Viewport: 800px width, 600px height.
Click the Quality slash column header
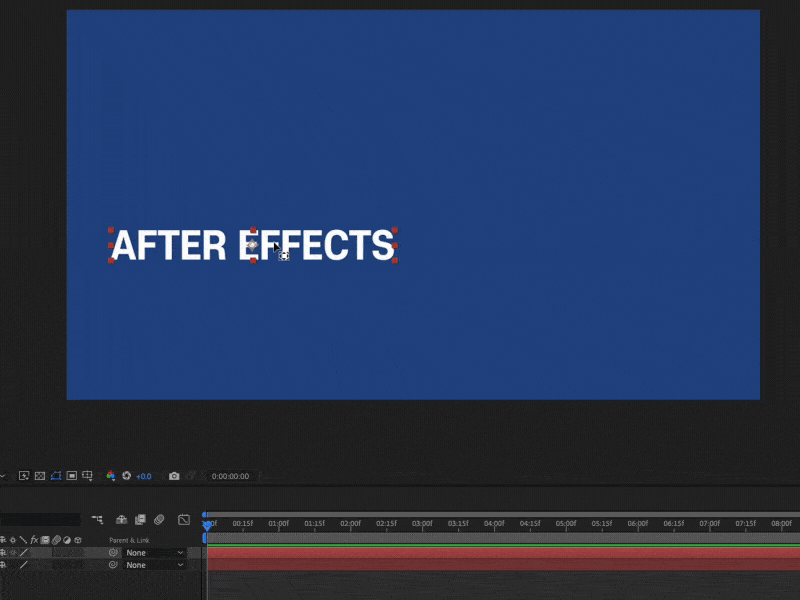[23, 539]
